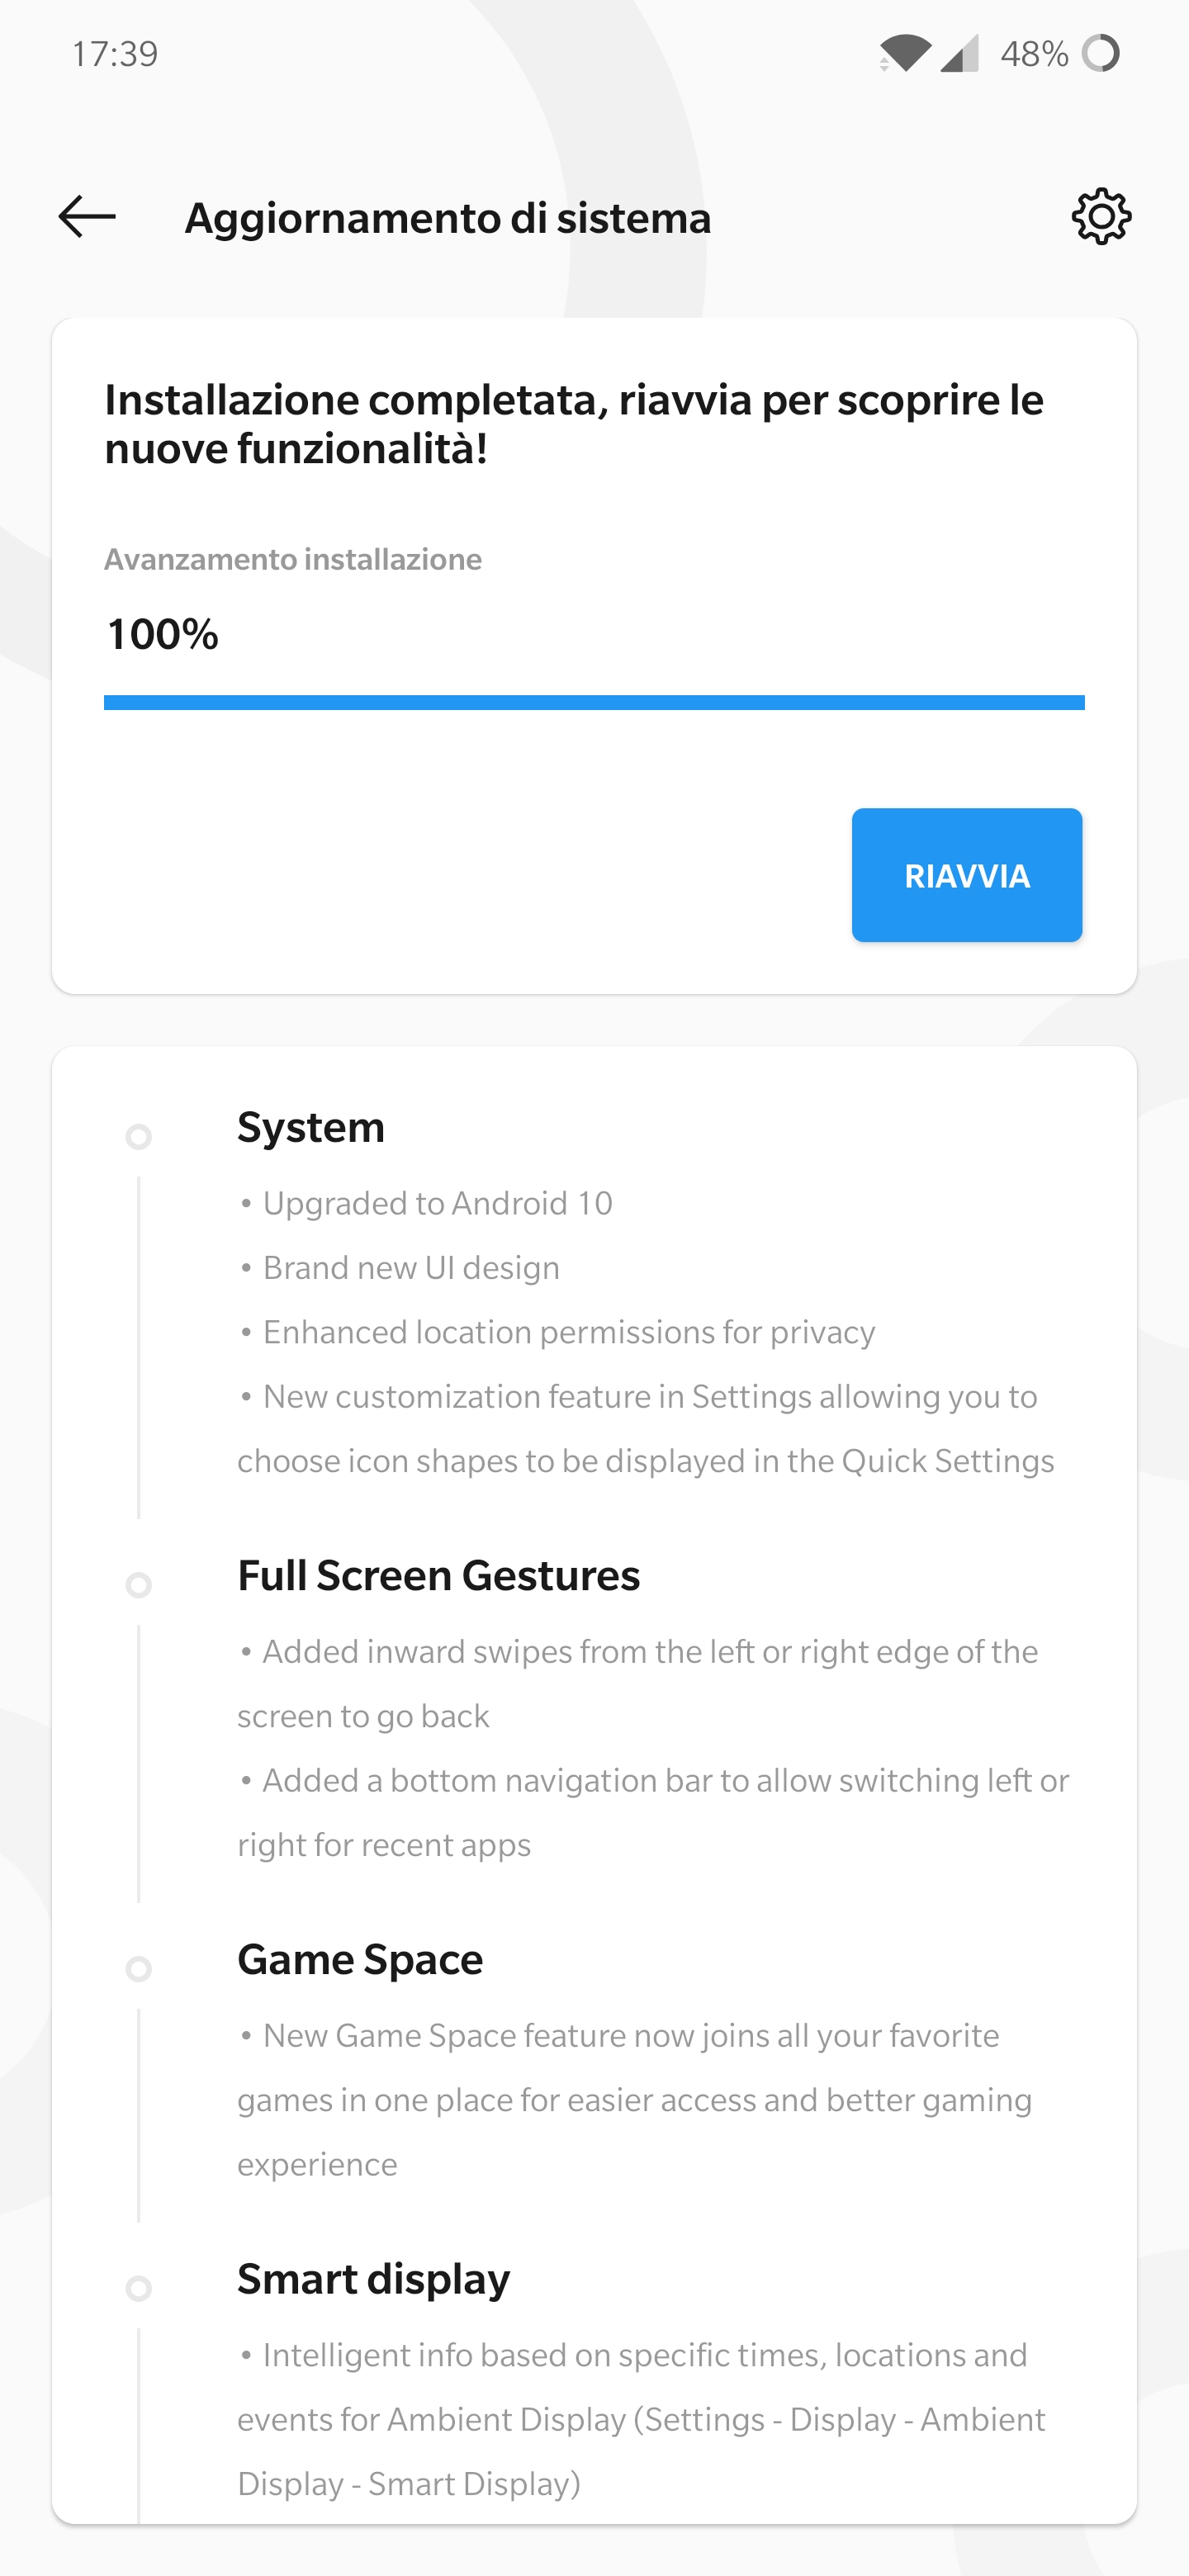Go back using the arrow icon

coord(87,216)
